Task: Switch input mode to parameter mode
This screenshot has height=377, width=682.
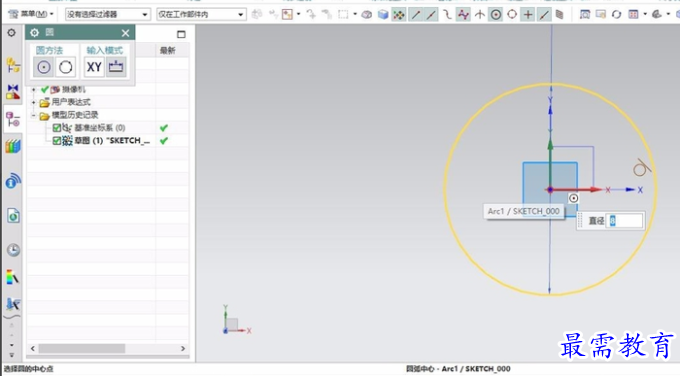Action: click(x=116, y=67)
